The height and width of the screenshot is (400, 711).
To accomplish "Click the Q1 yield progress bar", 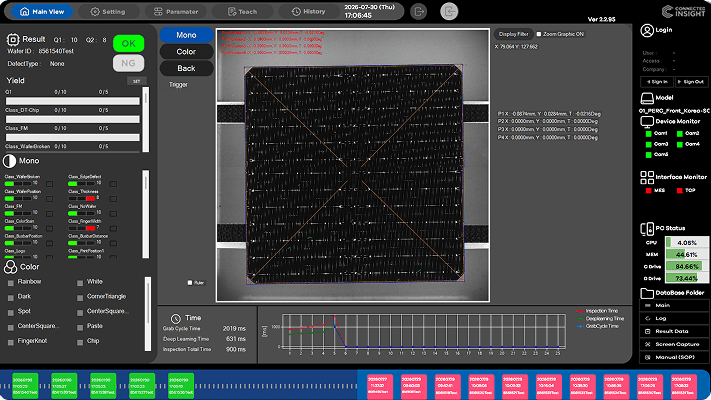I will pos(73,101).
